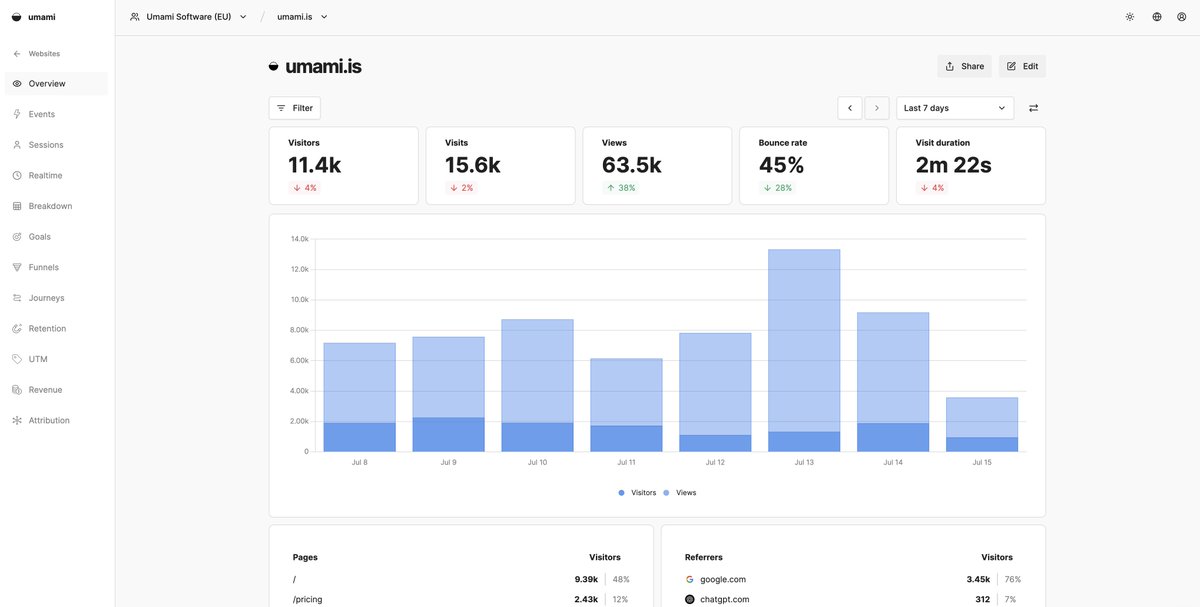Click the Share button
Image resolution: width=1200 pixels, height=607 pixels.
pyautogui.click(x=964, y=66)
